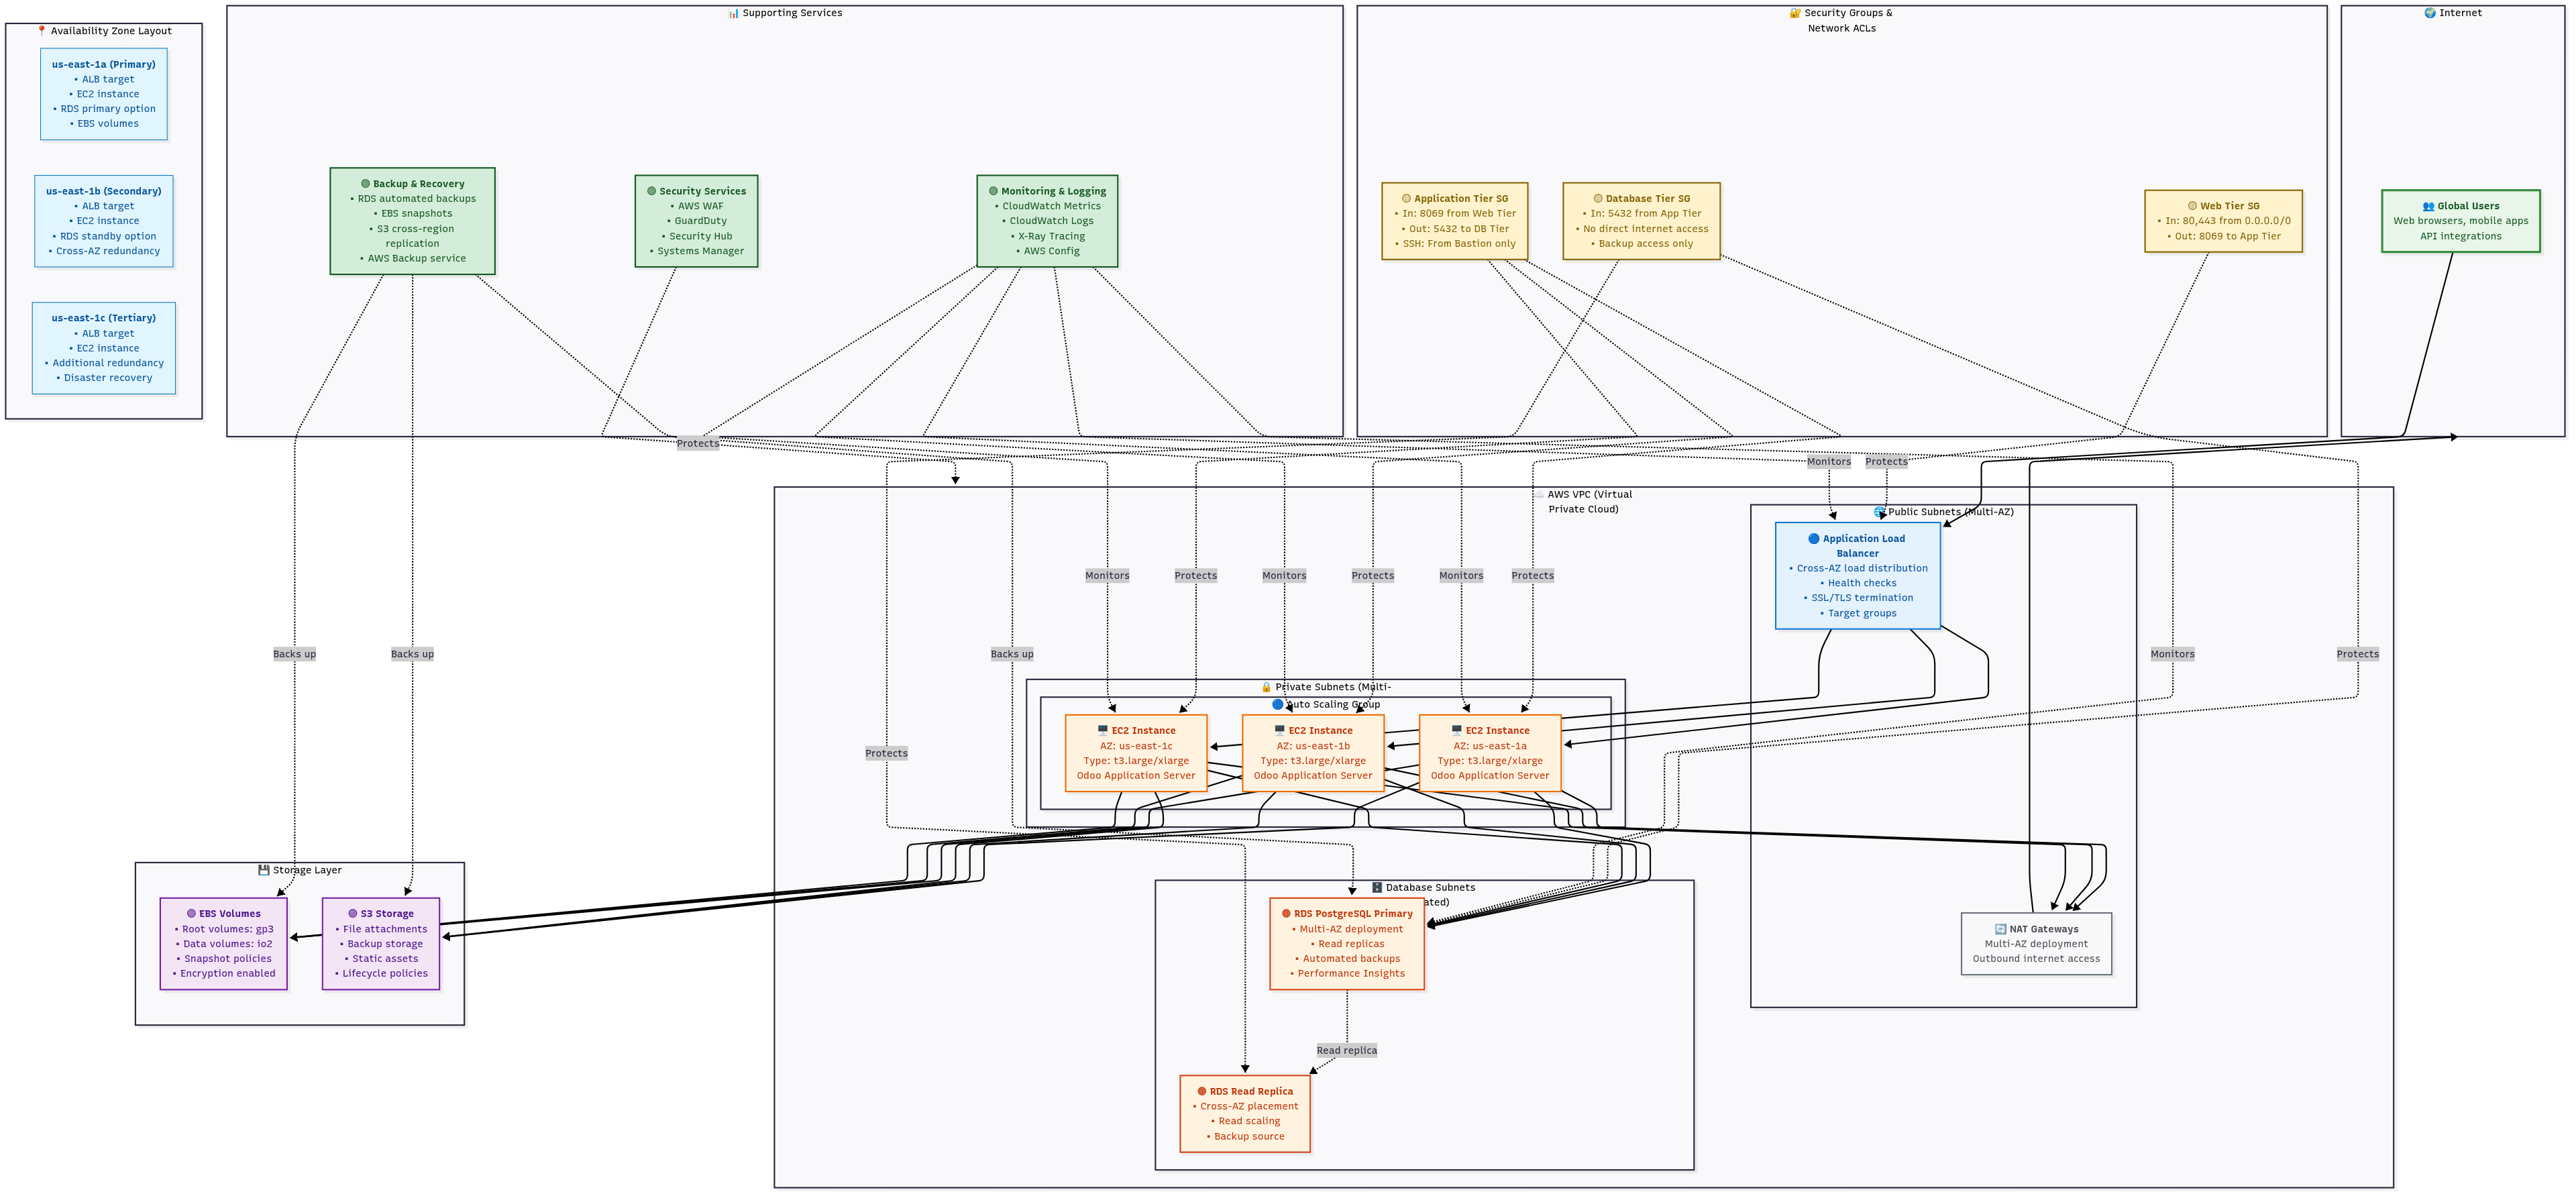Select the Backup & Recovery node
Screen dimensions: 2576x1196
click(x=412, y=221)
